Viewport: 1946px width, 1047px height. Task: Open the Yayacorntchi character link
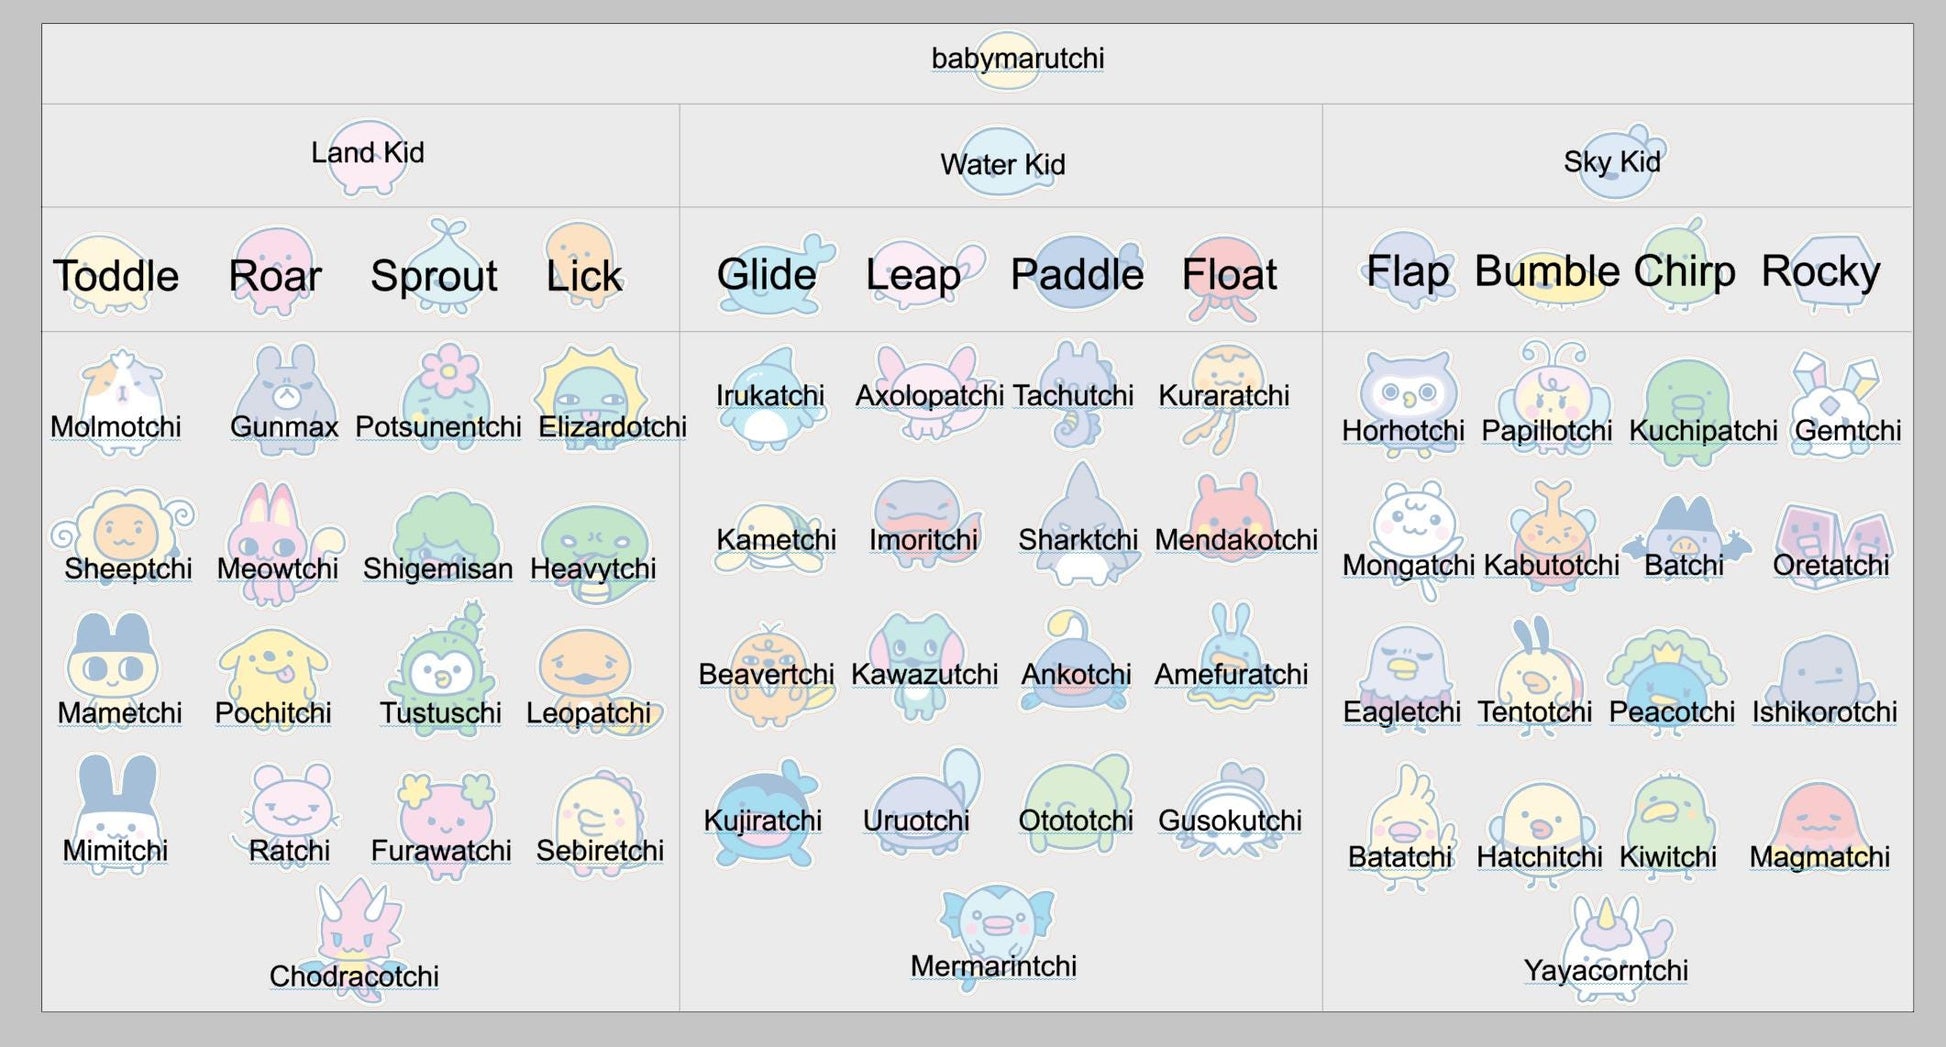pos(1605,970)
